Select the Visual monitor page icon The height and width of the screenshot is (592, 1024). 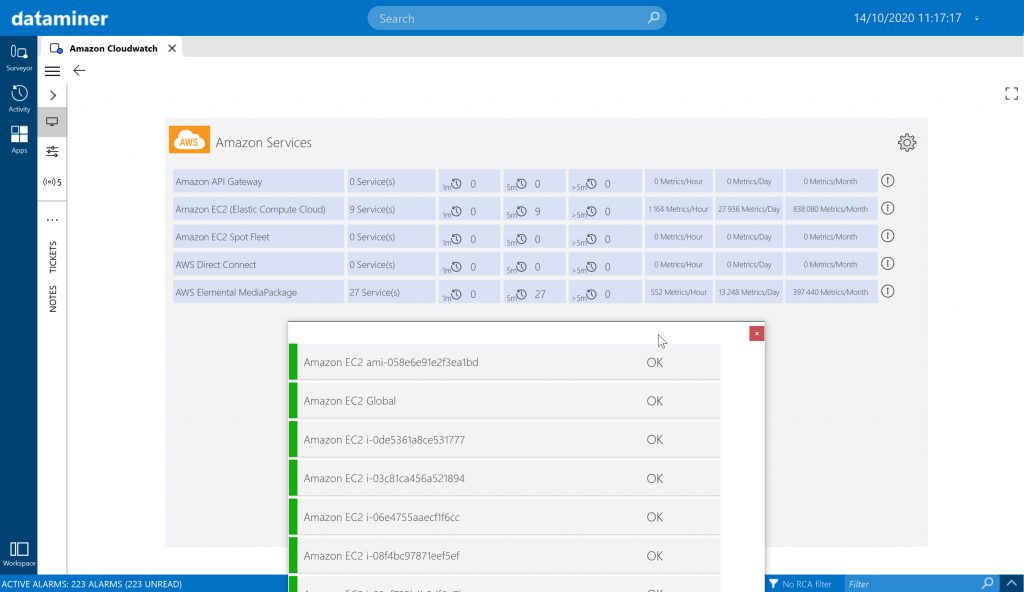coord(52,122)
